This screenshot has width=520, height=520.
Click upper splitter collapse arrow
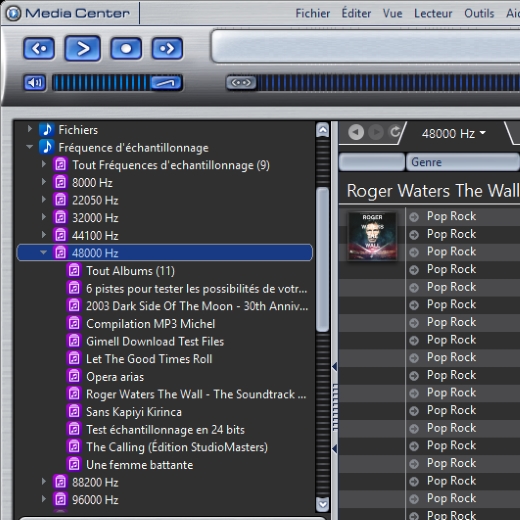[x=335, y=366]
